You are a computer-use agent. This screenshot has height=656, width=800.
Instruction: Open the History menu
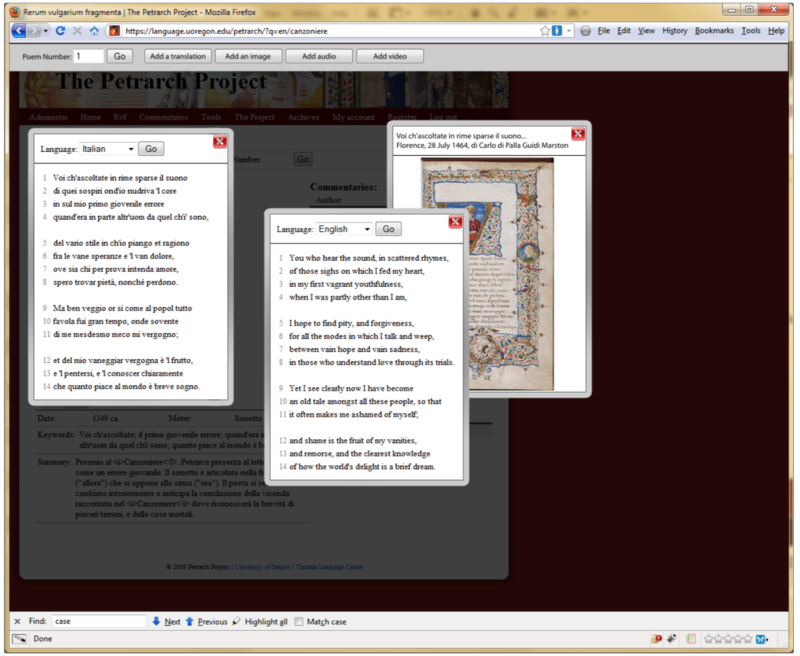tap(674, 31)
